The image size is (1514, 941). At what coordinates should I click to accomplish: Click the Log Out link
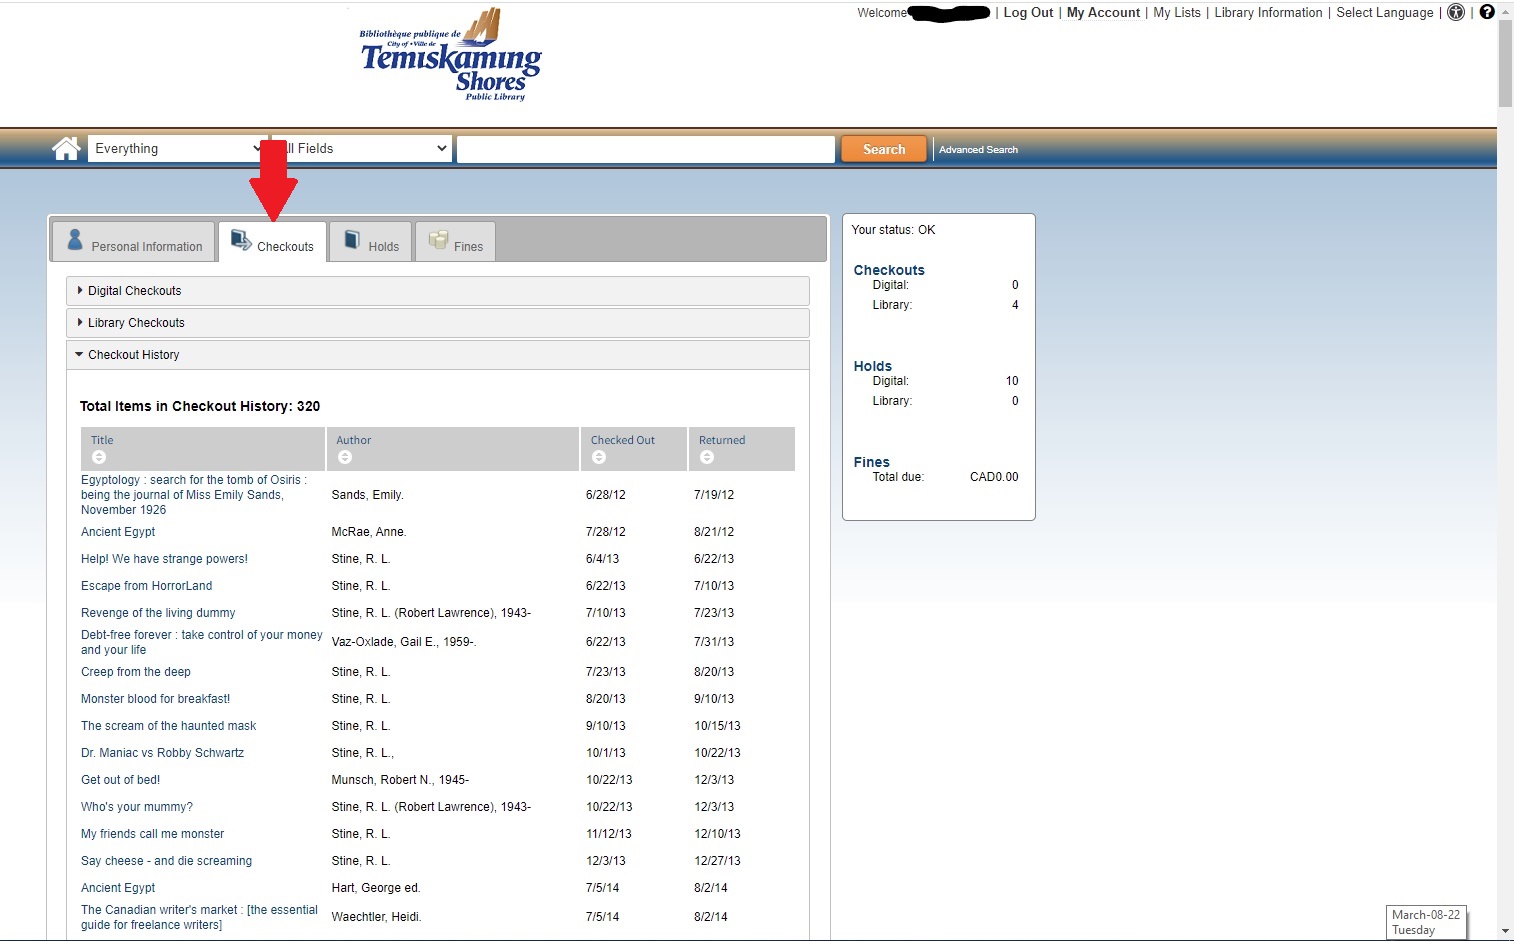click(x=1028, y=13)
